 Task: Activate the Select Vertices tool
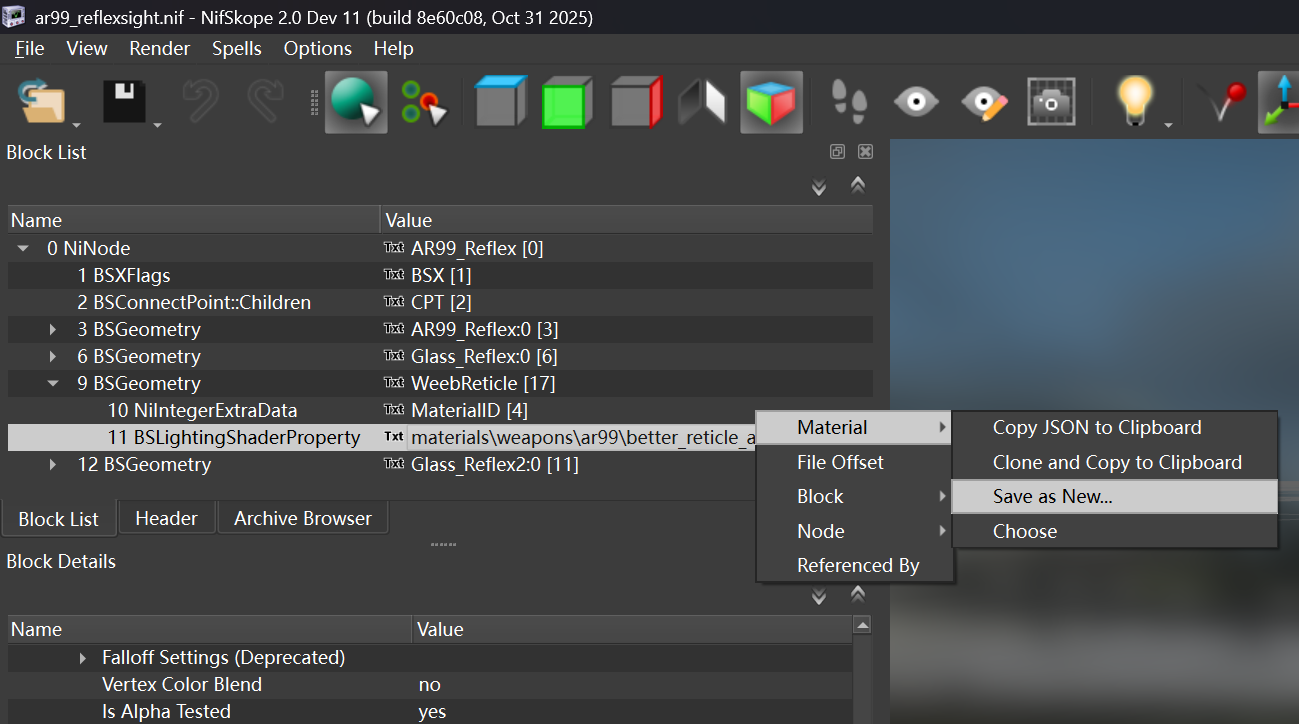pyautogui.click(x=423, y=102)
